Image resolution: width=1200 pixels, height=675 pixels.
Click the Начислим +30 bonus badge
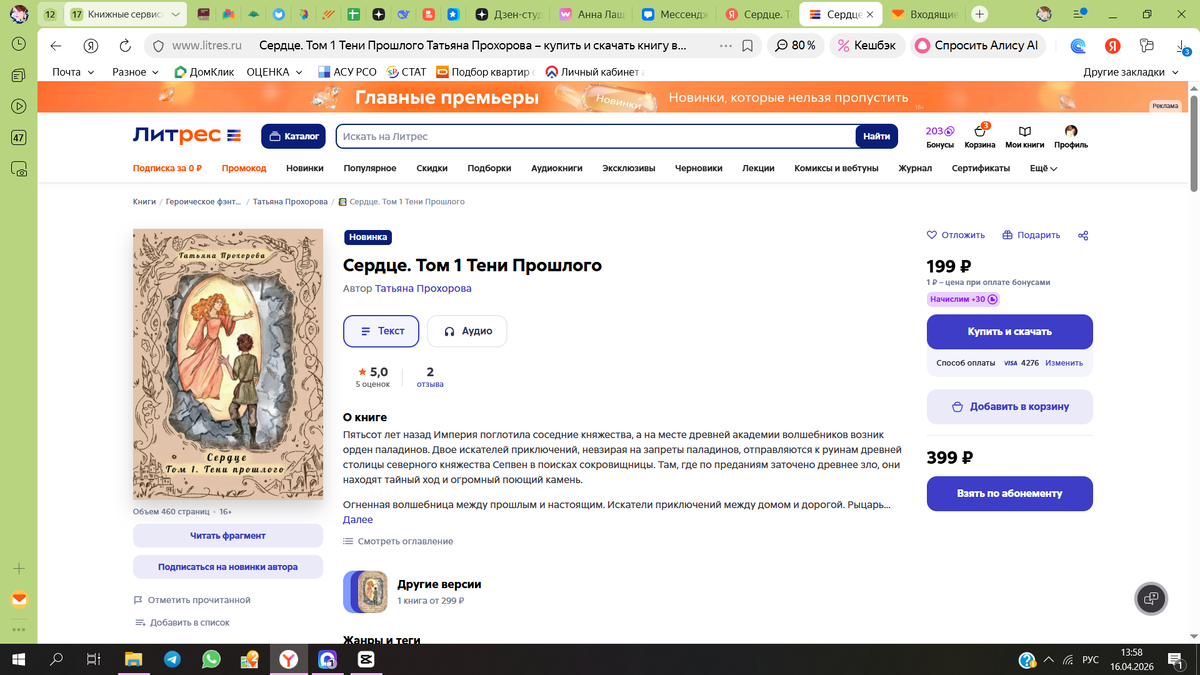click(962, 299)
